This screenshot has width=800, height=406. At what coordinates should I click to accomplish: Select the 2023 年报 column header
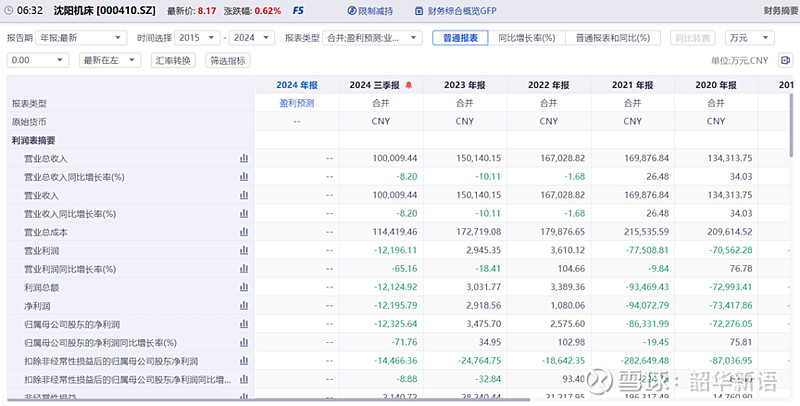tap(465, 85)
